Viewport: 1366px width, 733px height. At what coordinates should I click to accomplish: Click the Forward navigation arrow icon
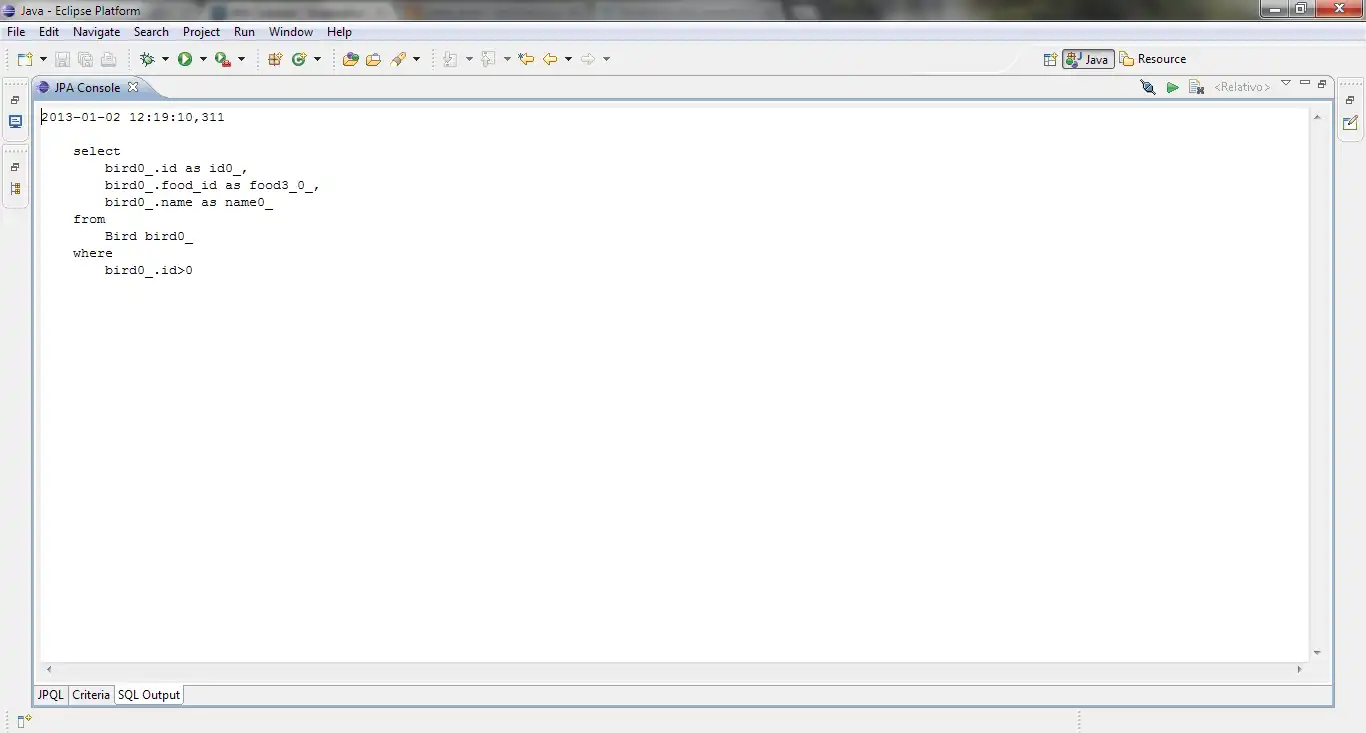(x=588, y=59)
